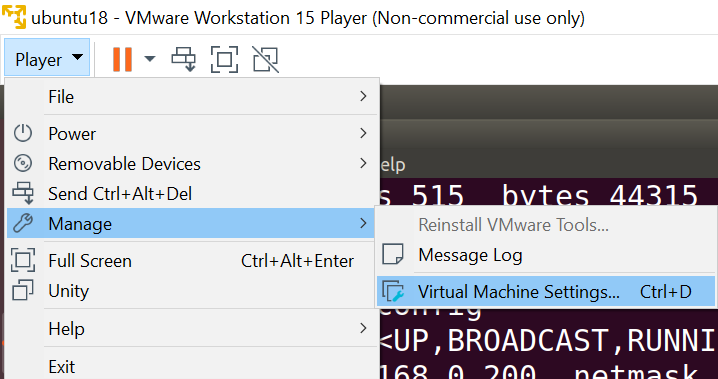Screen dimensions: 718x379
Task: Click the Message Log note icon
Action: click(392, 254)
